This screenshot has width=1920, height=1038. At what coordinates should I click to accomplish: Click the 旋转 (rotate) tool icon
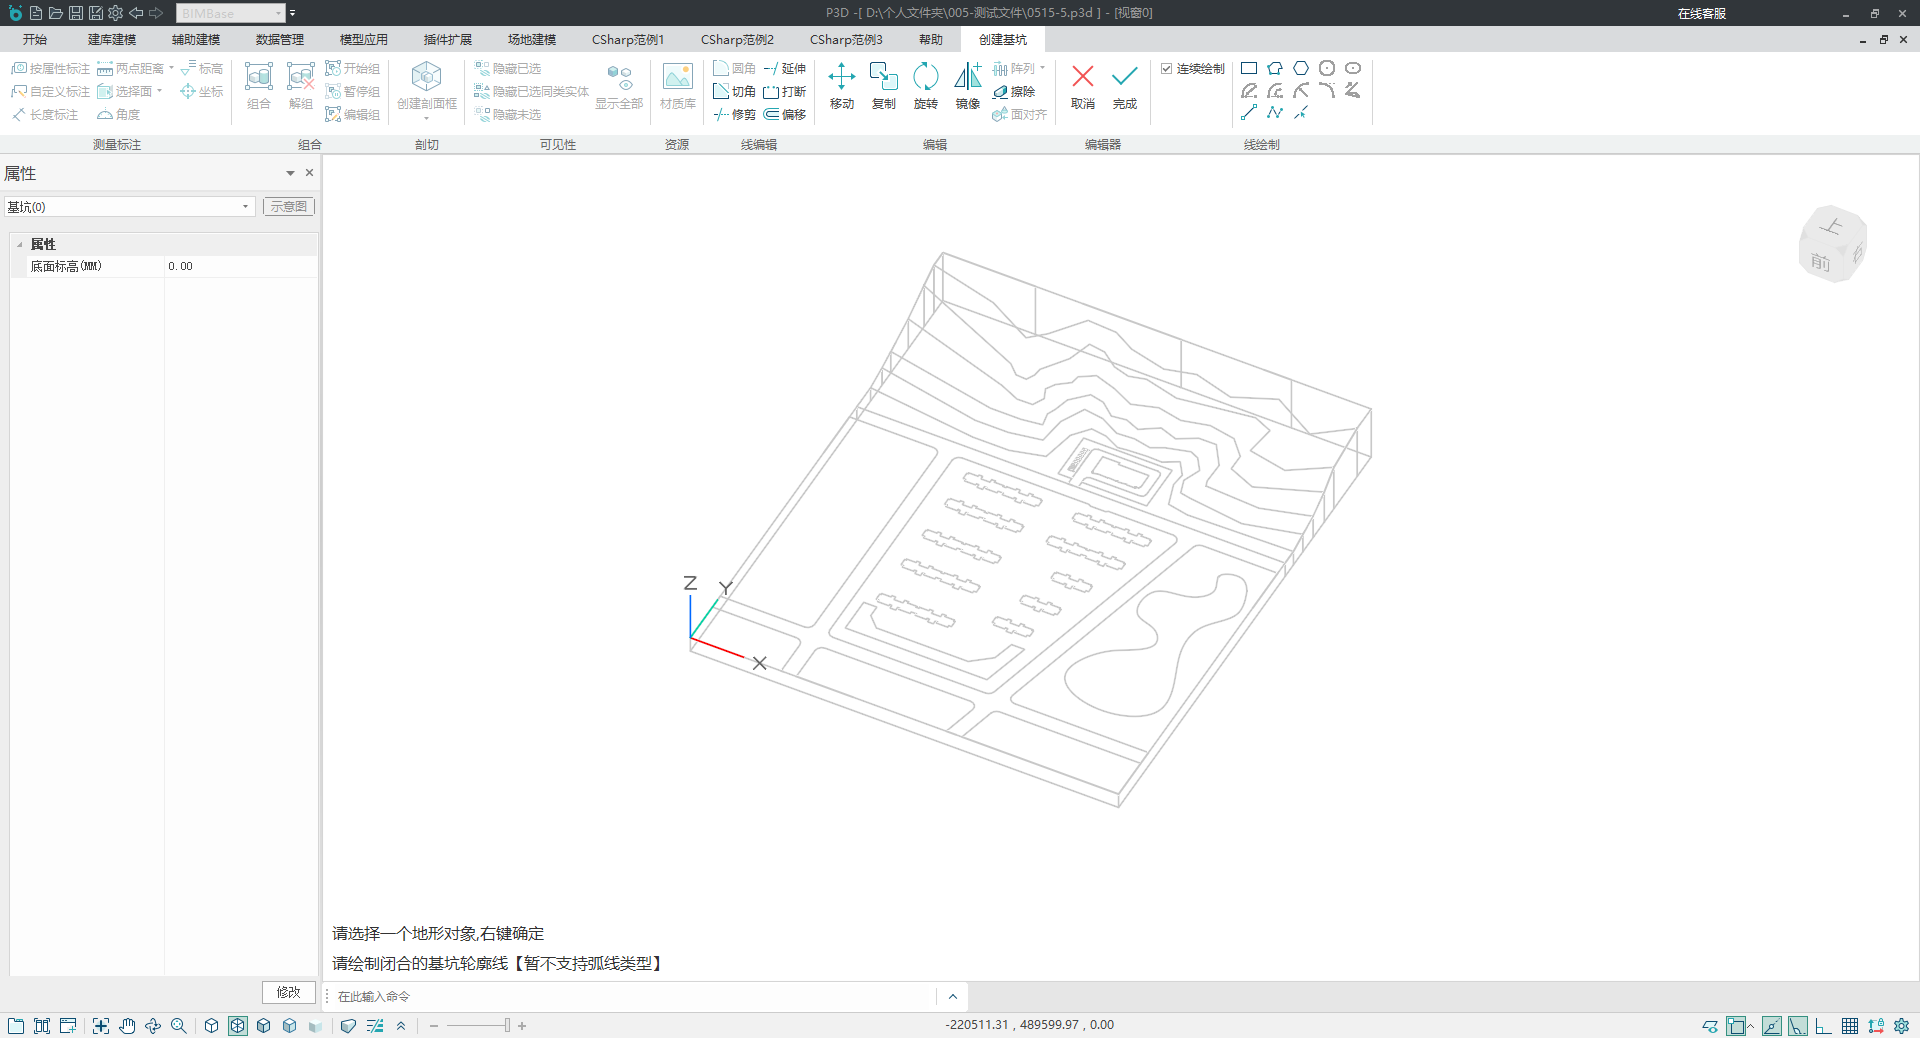[x=925, y=77]
